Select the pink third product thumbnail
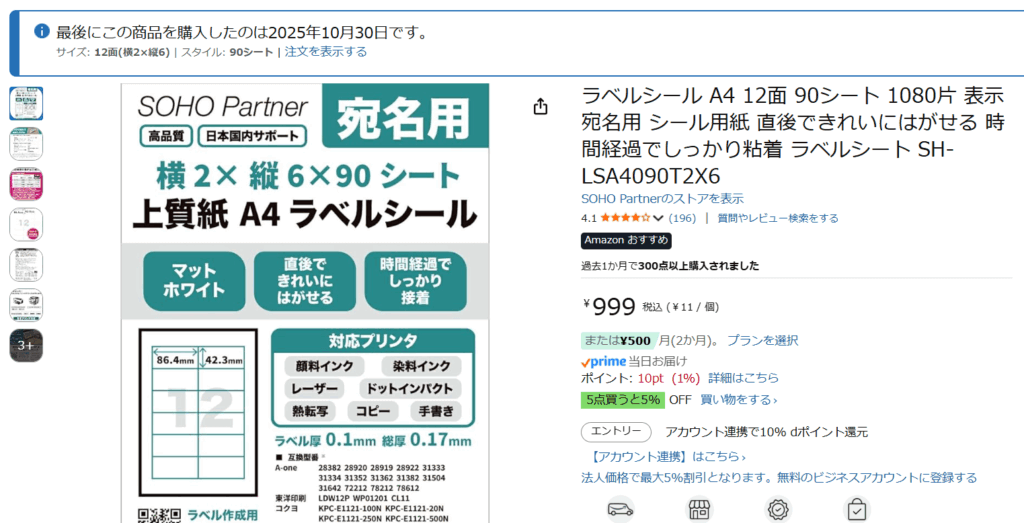 tap(26, 184)
